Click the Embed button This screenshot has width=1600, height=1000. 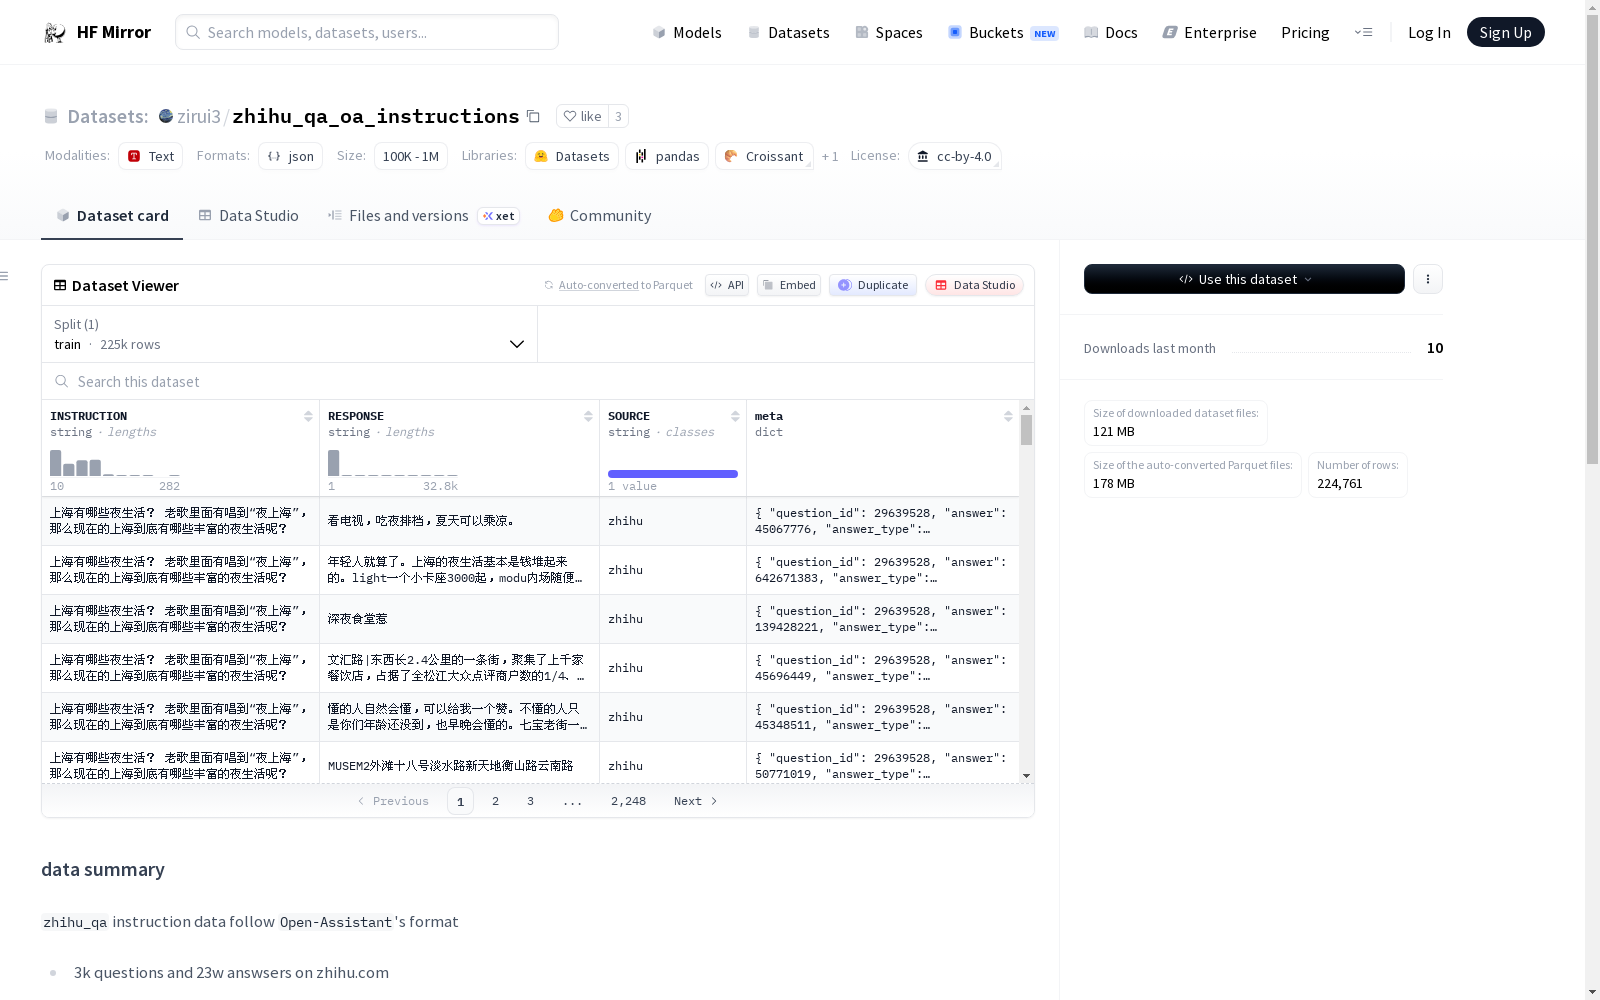pyautogui.click(x=789, y=285)
